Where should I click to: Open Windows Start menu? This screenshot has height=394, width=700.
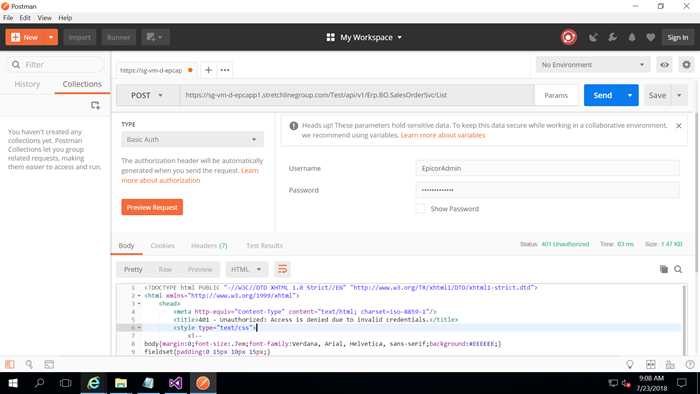pyautogui.click(x=13, y=383)
